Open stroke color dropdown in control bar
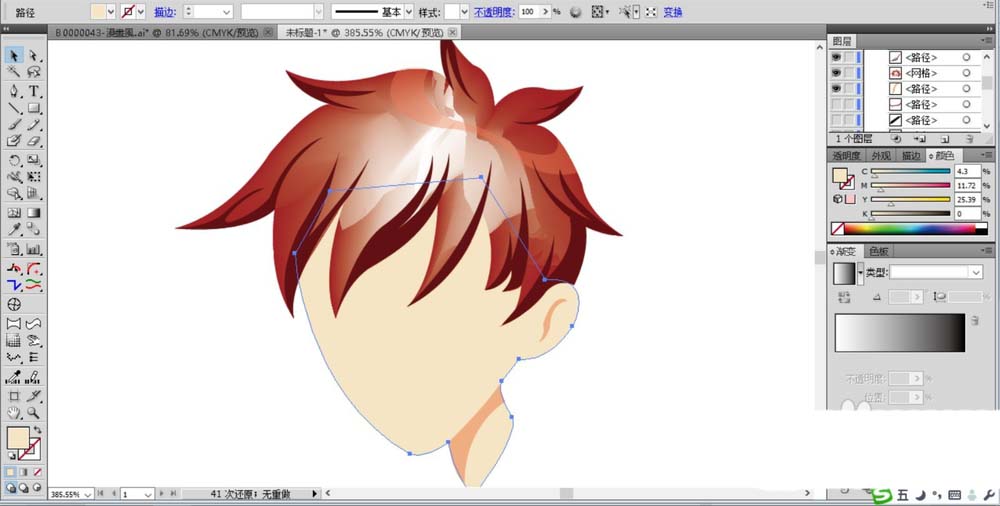 (x=140, y=11)
